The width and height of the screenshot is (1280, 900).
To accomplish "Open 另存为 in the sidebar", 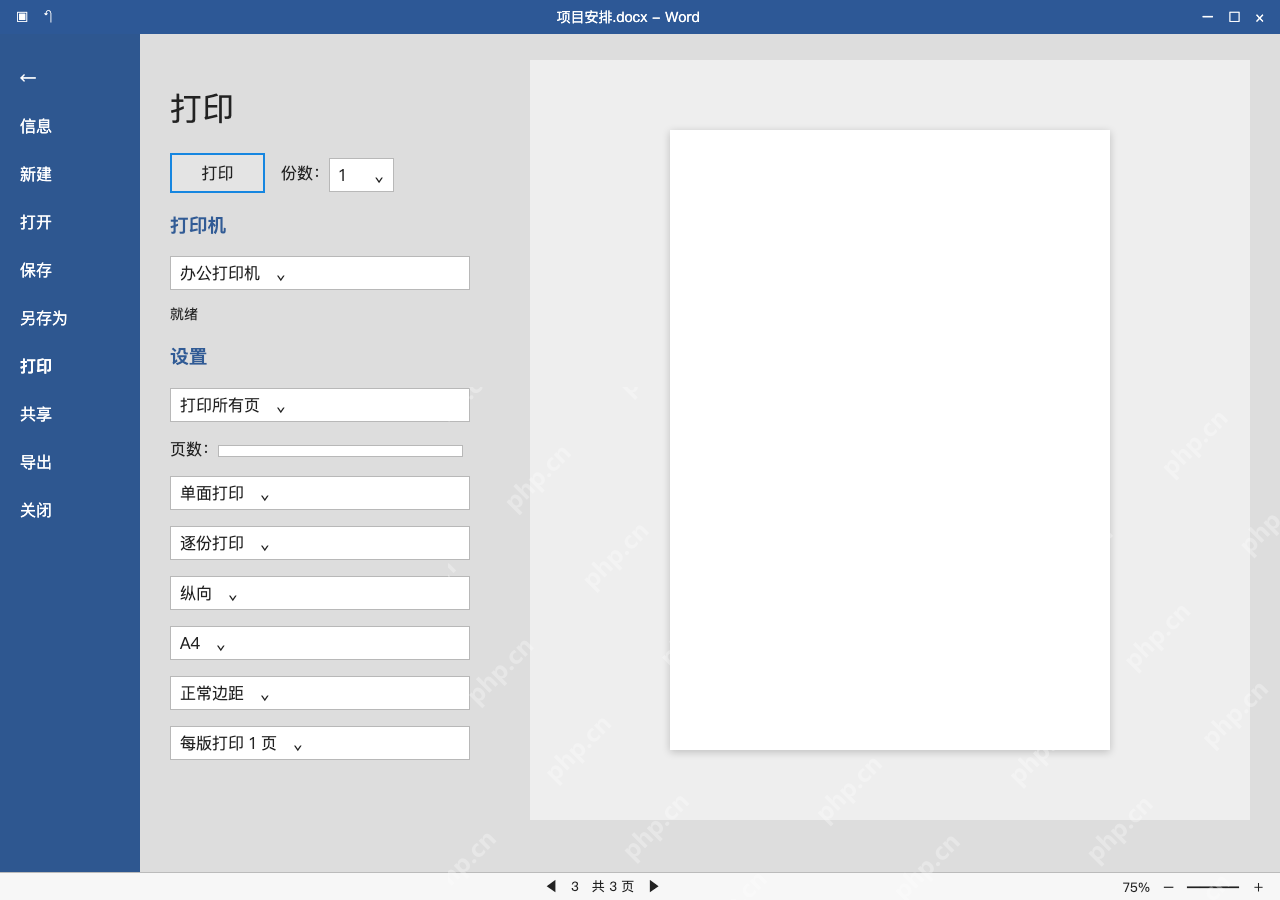I will coord(44,318).
